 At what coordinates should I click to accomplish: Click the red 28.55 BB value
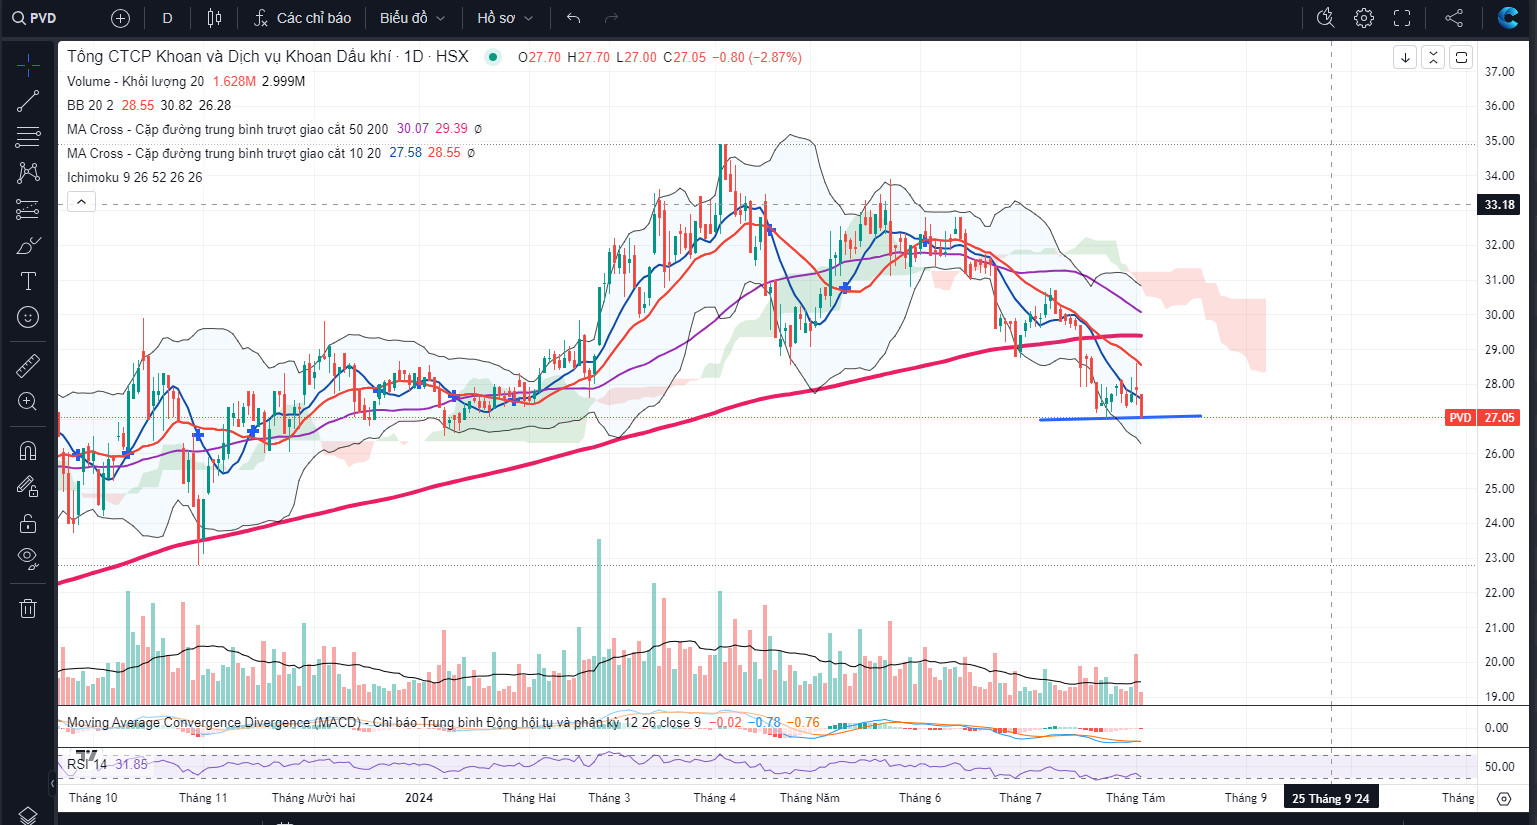pyautogui.click(x=138, y=105)
